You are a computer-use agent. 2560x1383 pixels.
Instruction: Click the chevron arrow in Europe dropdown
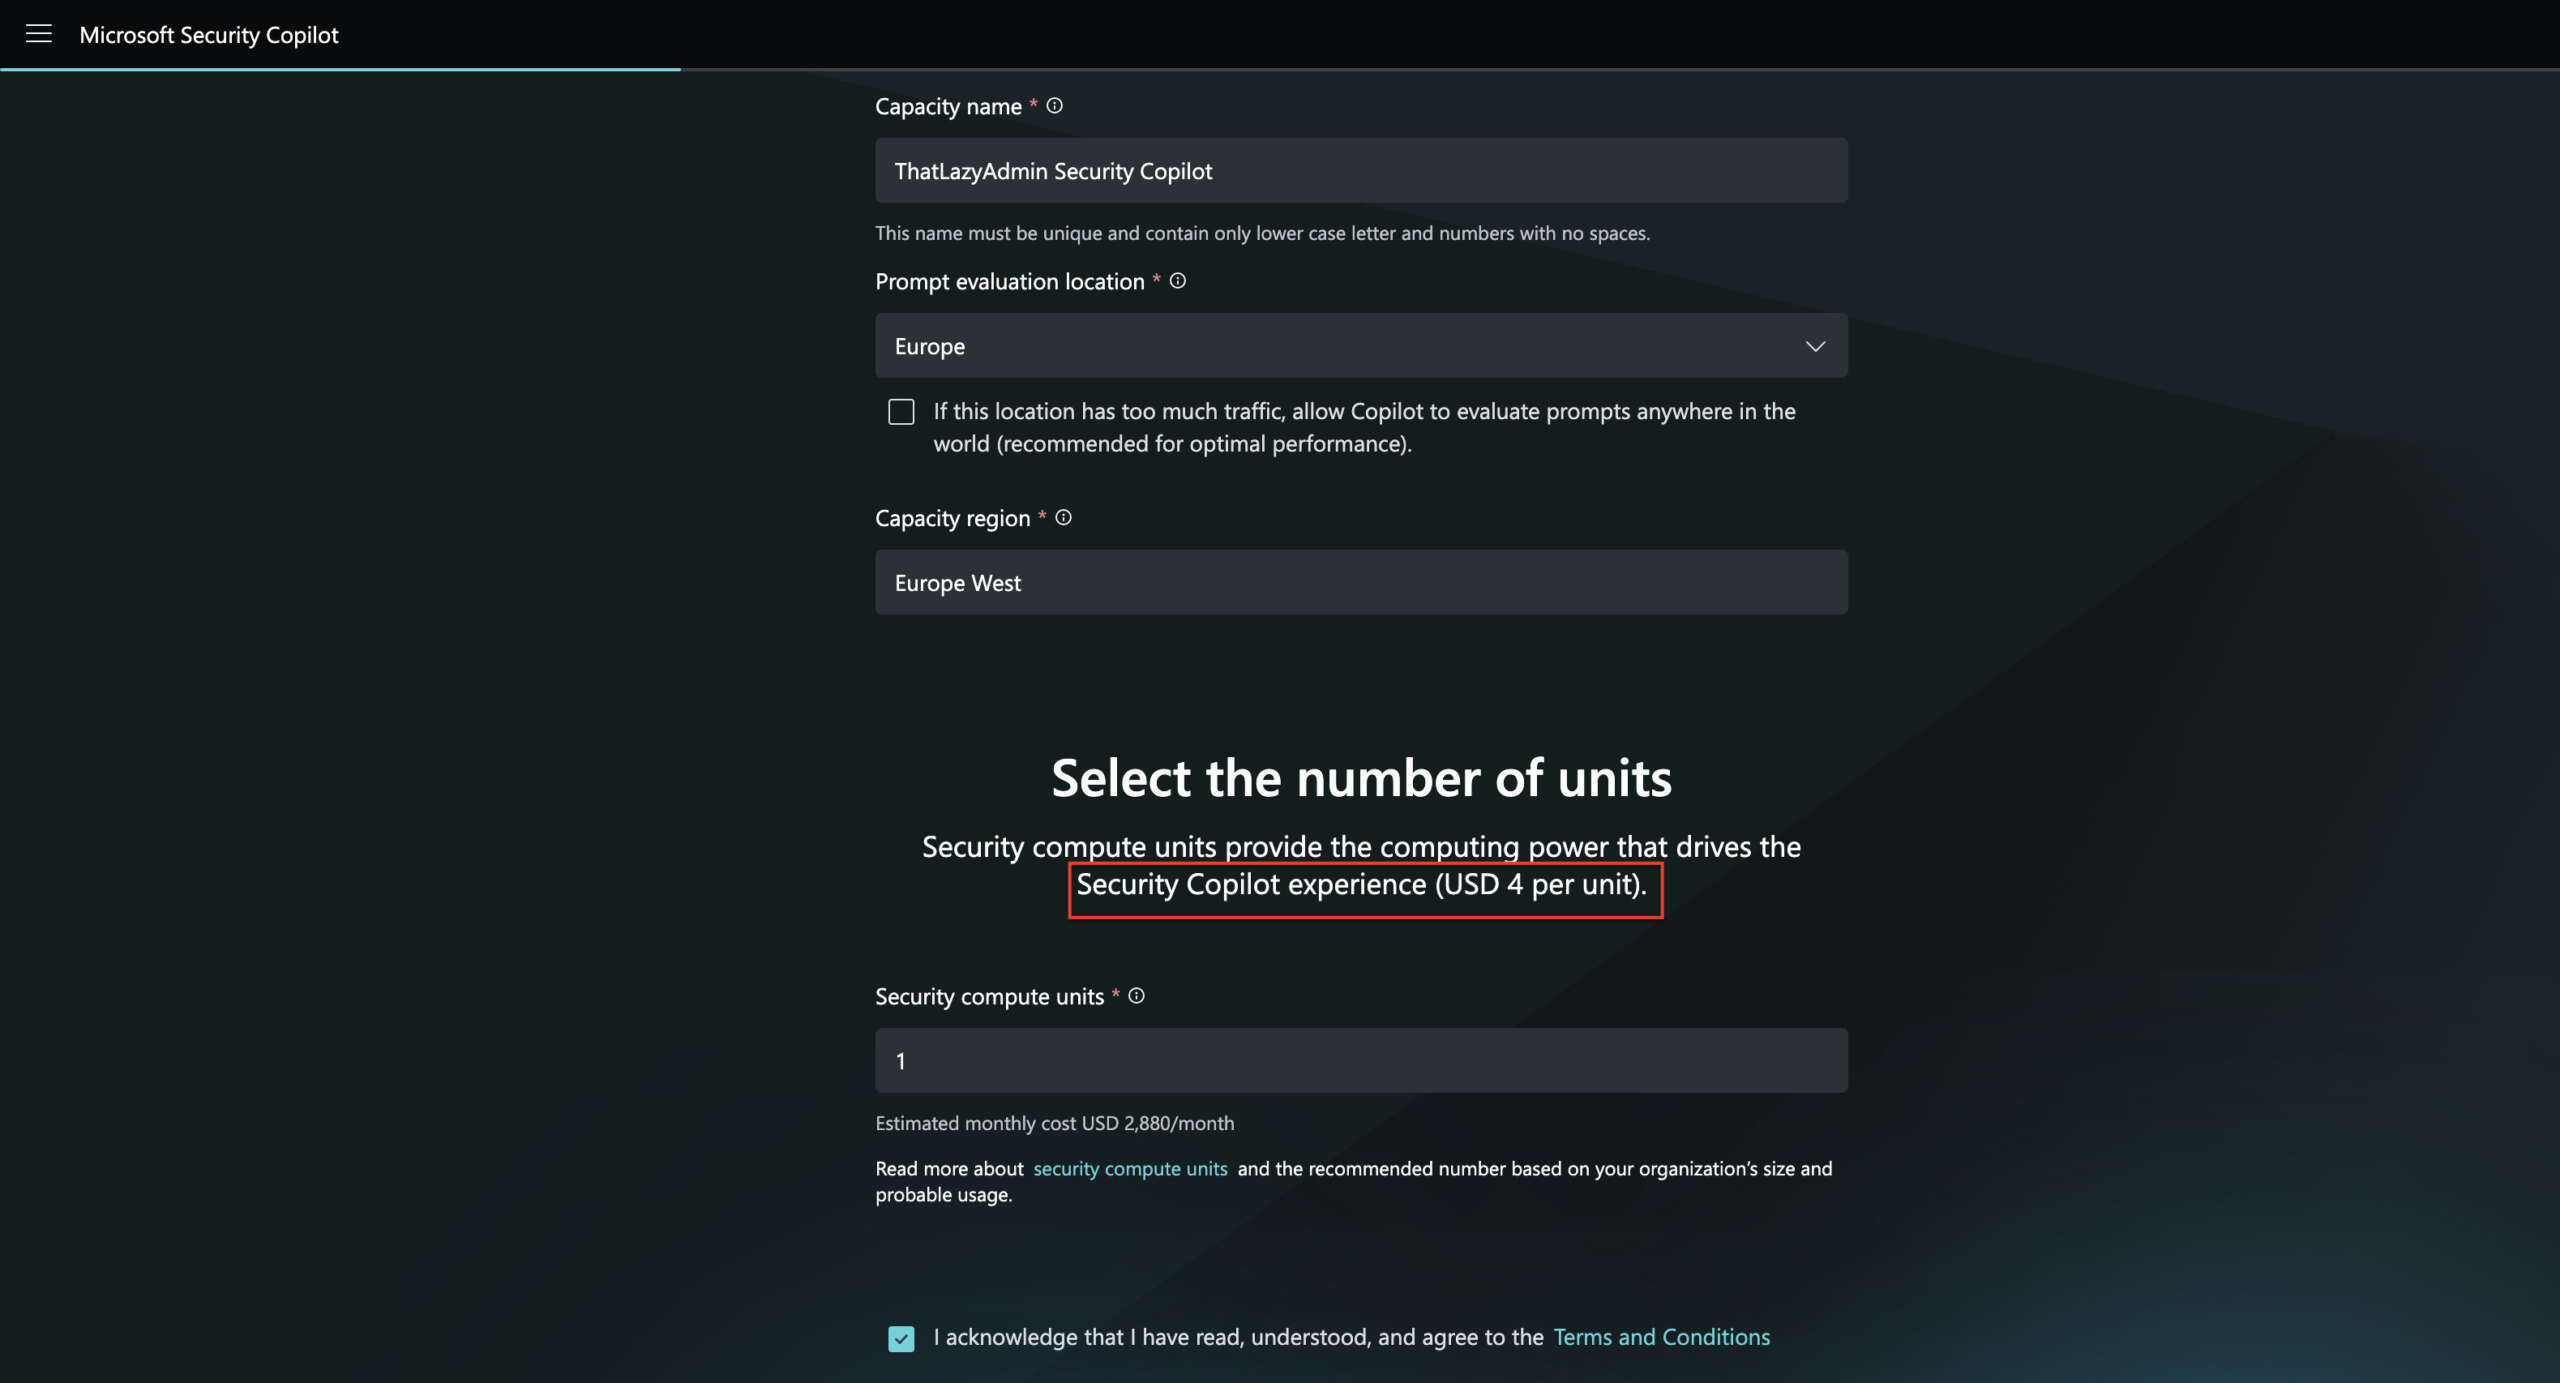tap(1815, 346)
